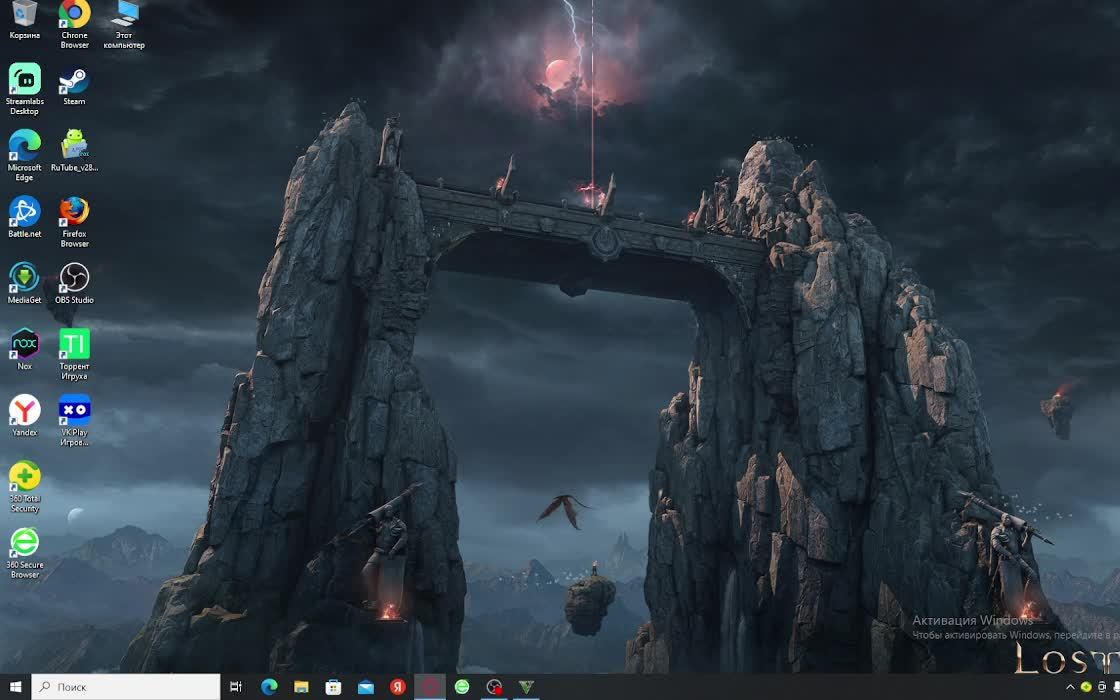Screen dimensions: 1120x700
Task: Open the Корзина recycle bin icon
Action: [x=24, y=19]
